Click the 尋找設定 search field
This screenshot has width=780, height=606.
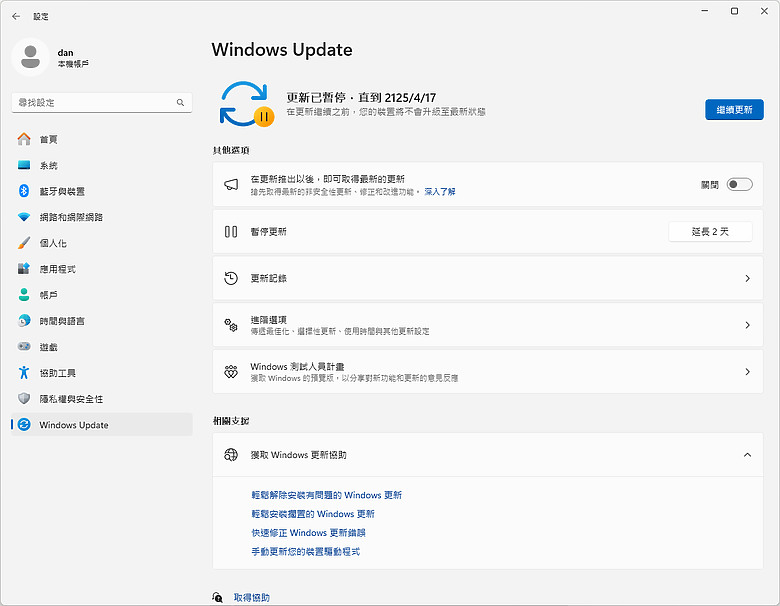(101, 102)
